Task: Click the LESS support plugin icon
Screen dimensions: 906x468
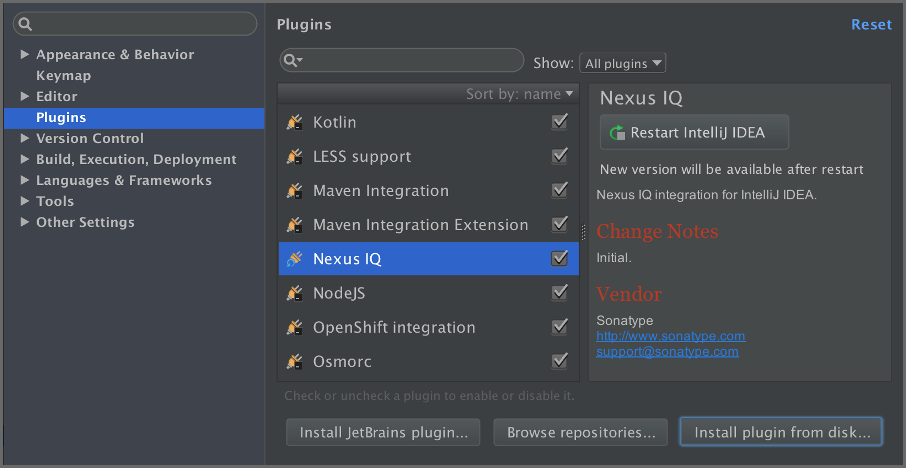Action: (x=295, y=157)
